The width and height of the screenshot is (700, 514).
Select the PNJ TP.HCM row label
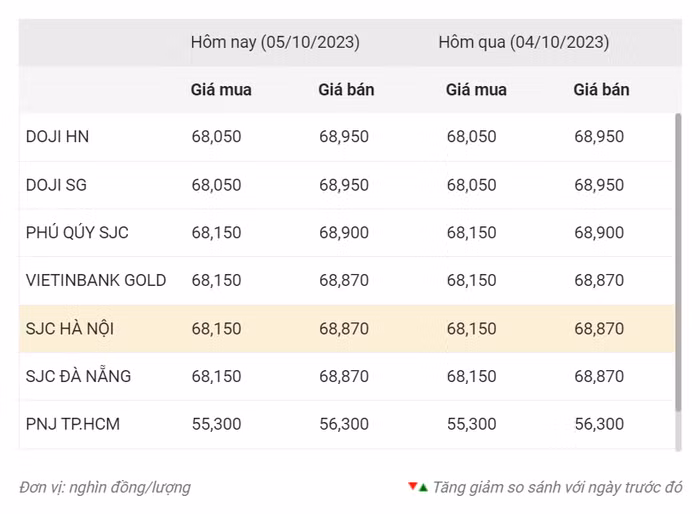[x=73, y=425]
